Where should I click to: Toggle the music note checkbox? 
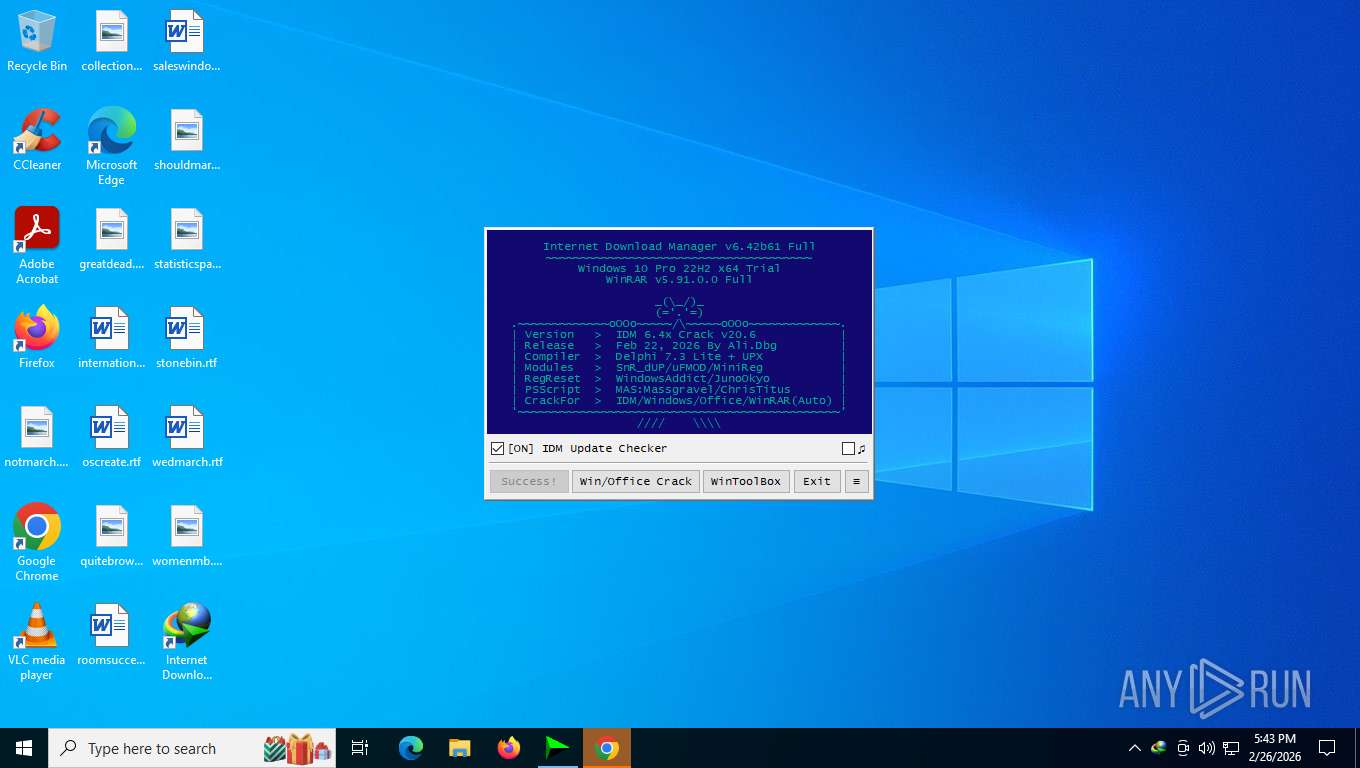[848, 449]
